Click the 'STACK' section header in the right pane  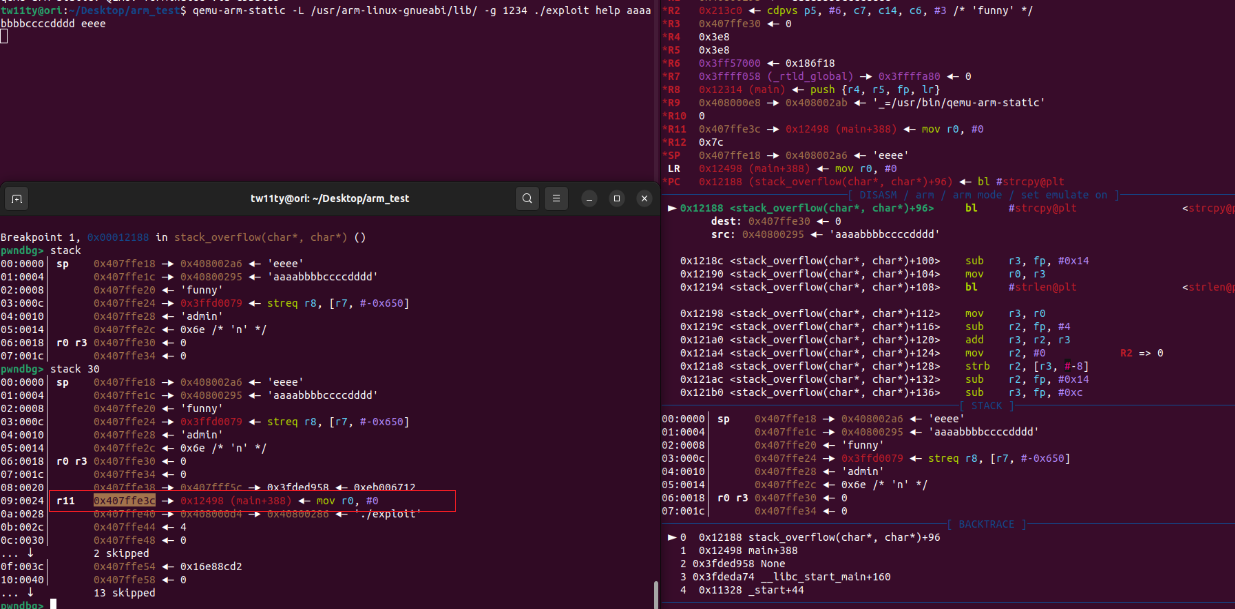988,405
